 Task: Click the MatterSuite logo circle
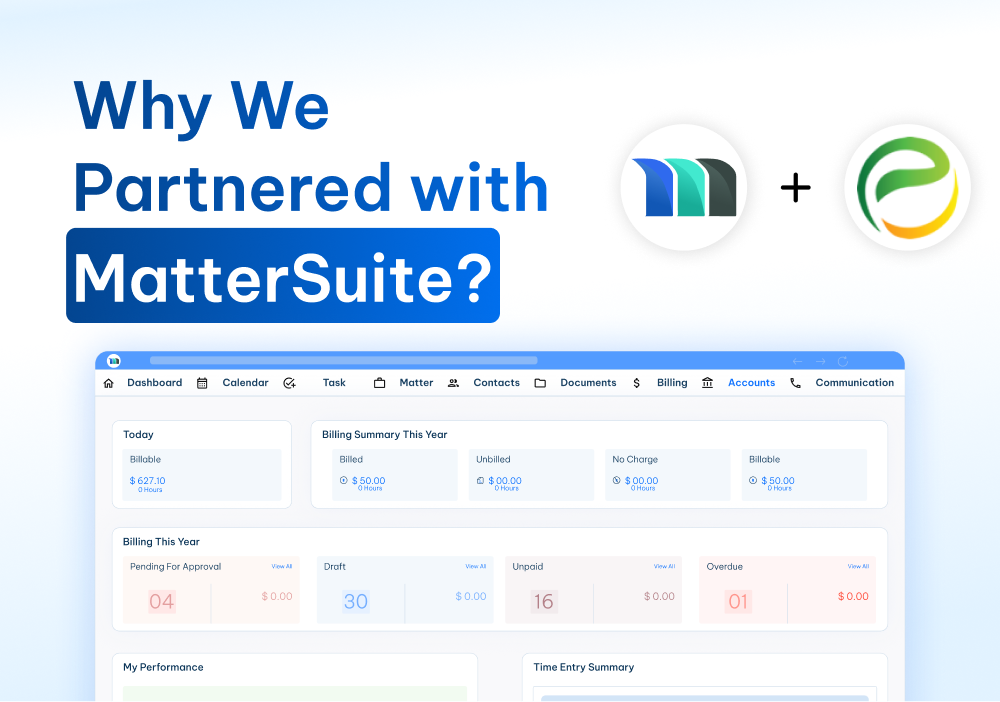pos(684,187)
